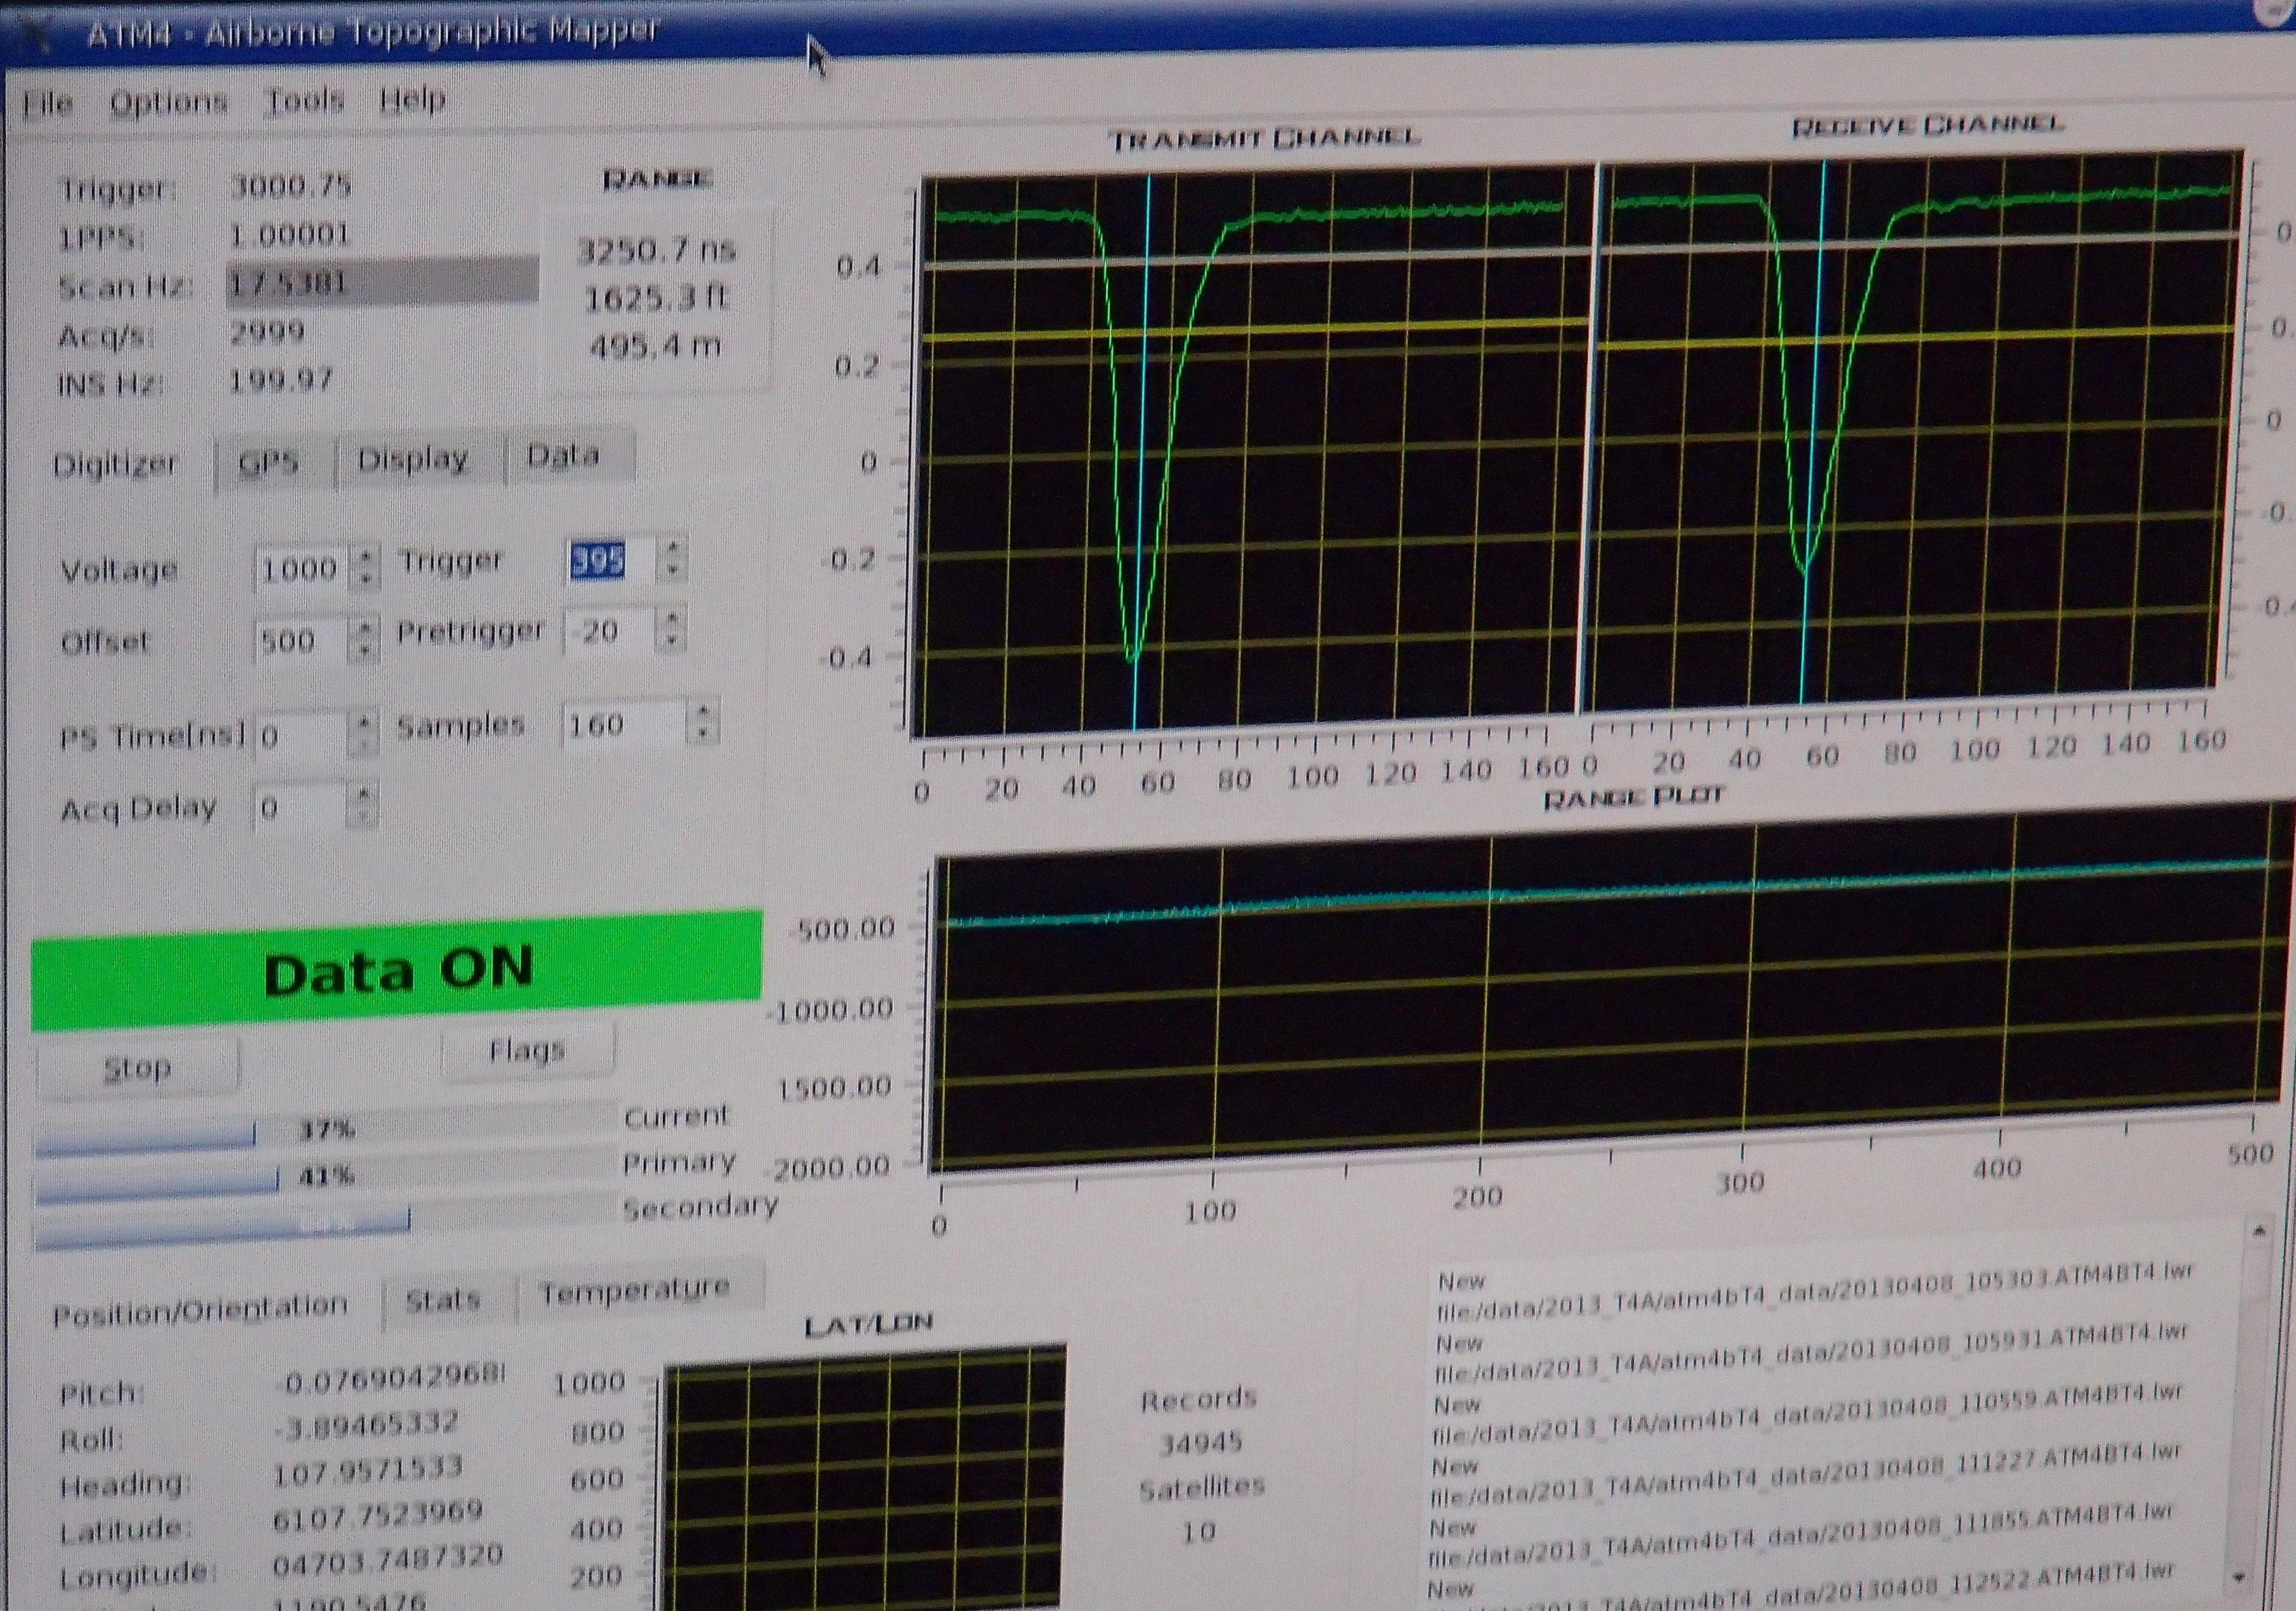Open the Options menu

click(x=169, y=102)
